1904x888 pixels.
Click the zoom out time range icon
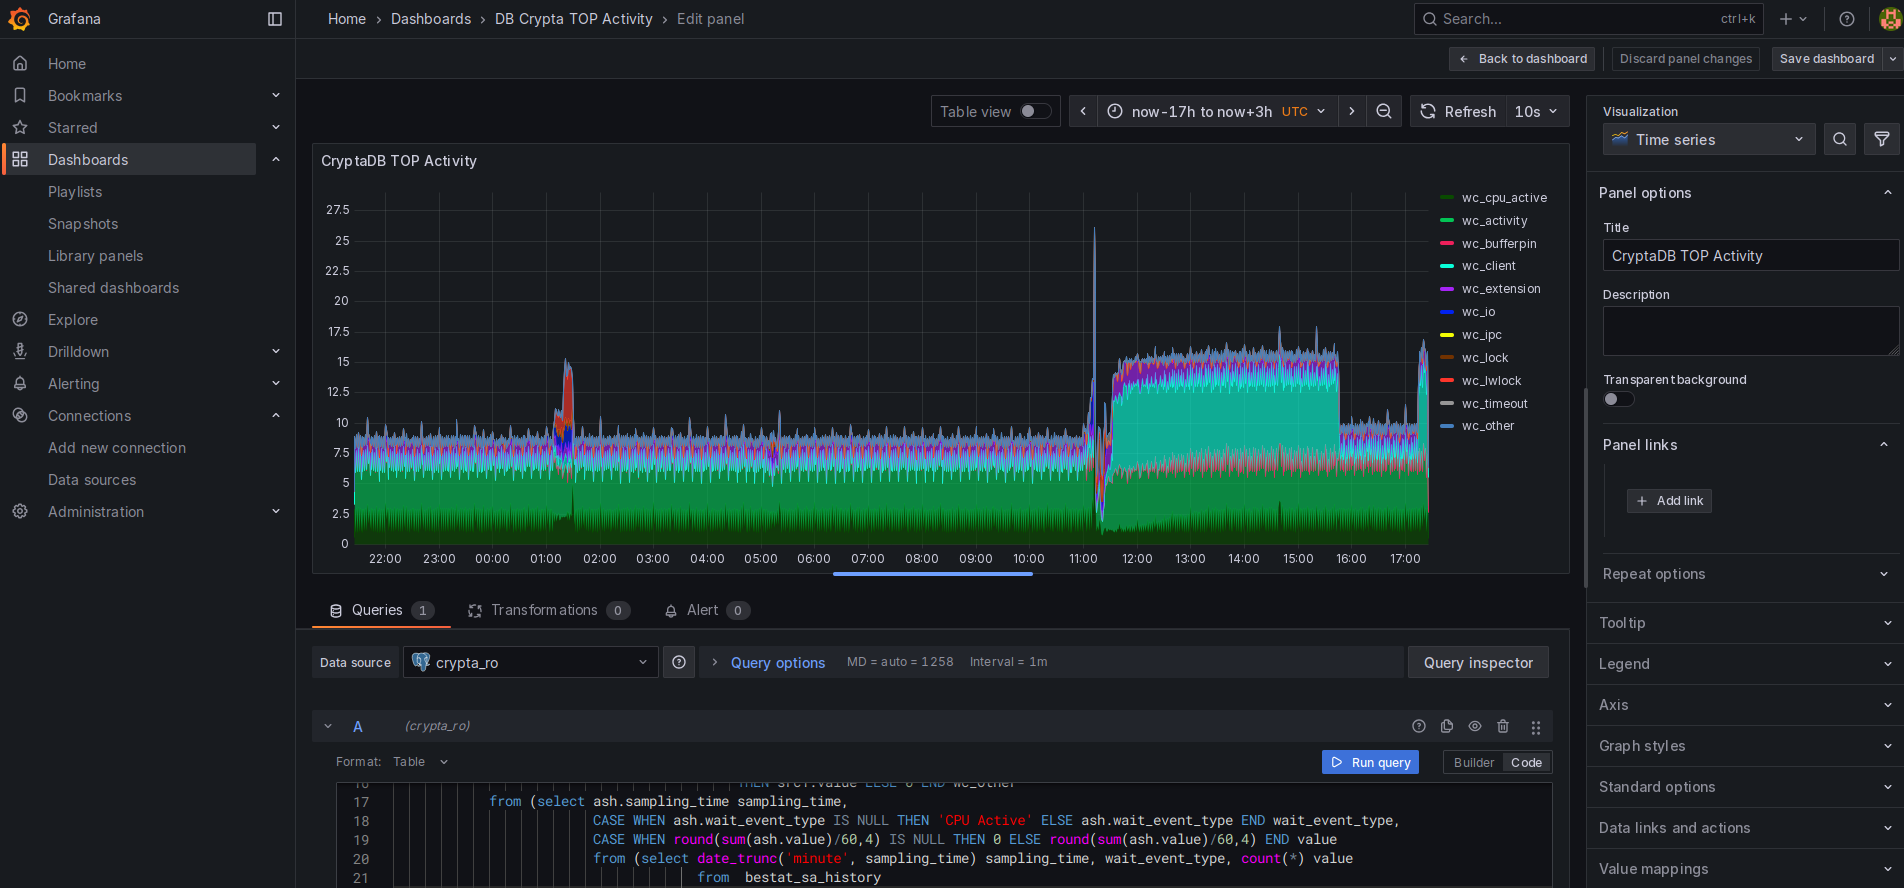(x=1384, y=112)
